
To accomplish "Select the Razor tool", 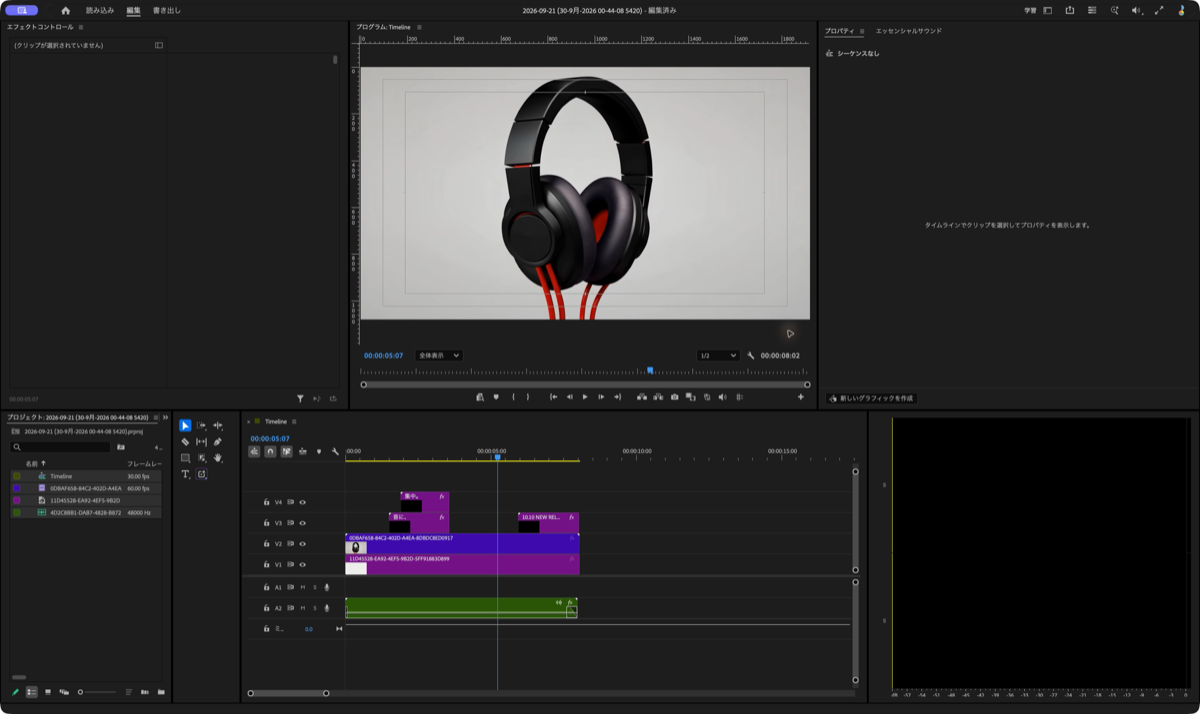I will click(x=185, y=442).
